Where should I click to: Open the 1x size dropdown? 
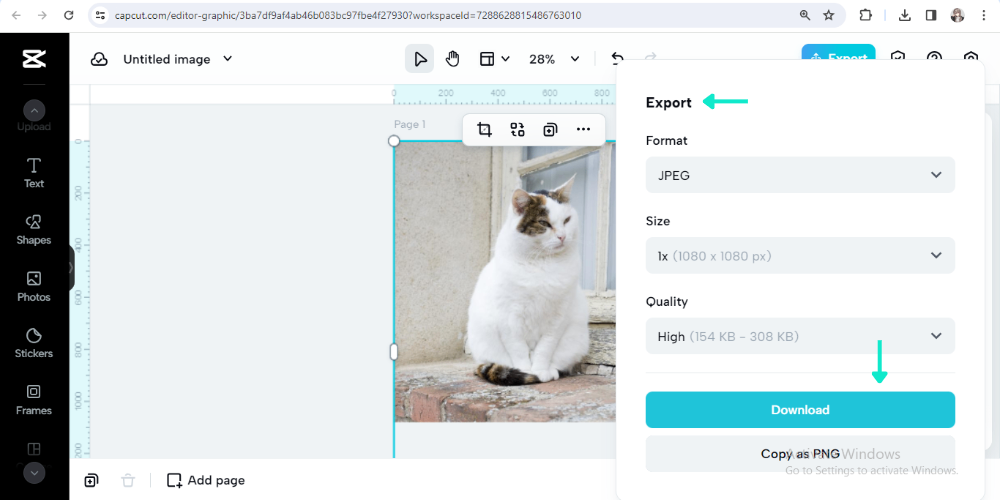(800, 256)
